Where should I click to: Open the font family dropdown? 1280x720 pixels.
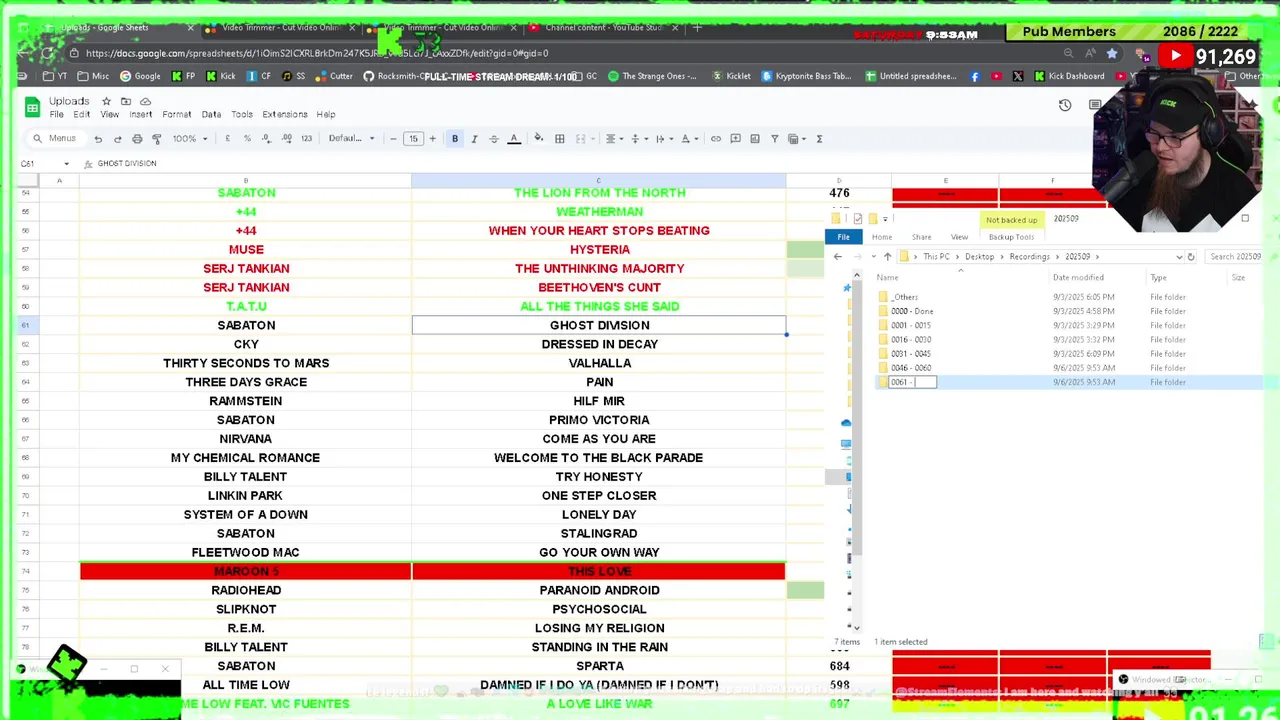[351, 139]
